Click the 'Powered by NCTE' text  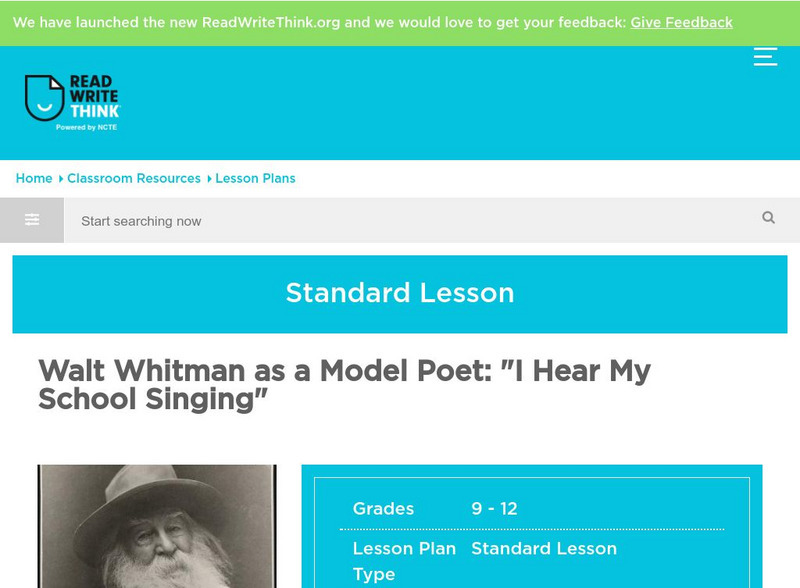[87, 127]
